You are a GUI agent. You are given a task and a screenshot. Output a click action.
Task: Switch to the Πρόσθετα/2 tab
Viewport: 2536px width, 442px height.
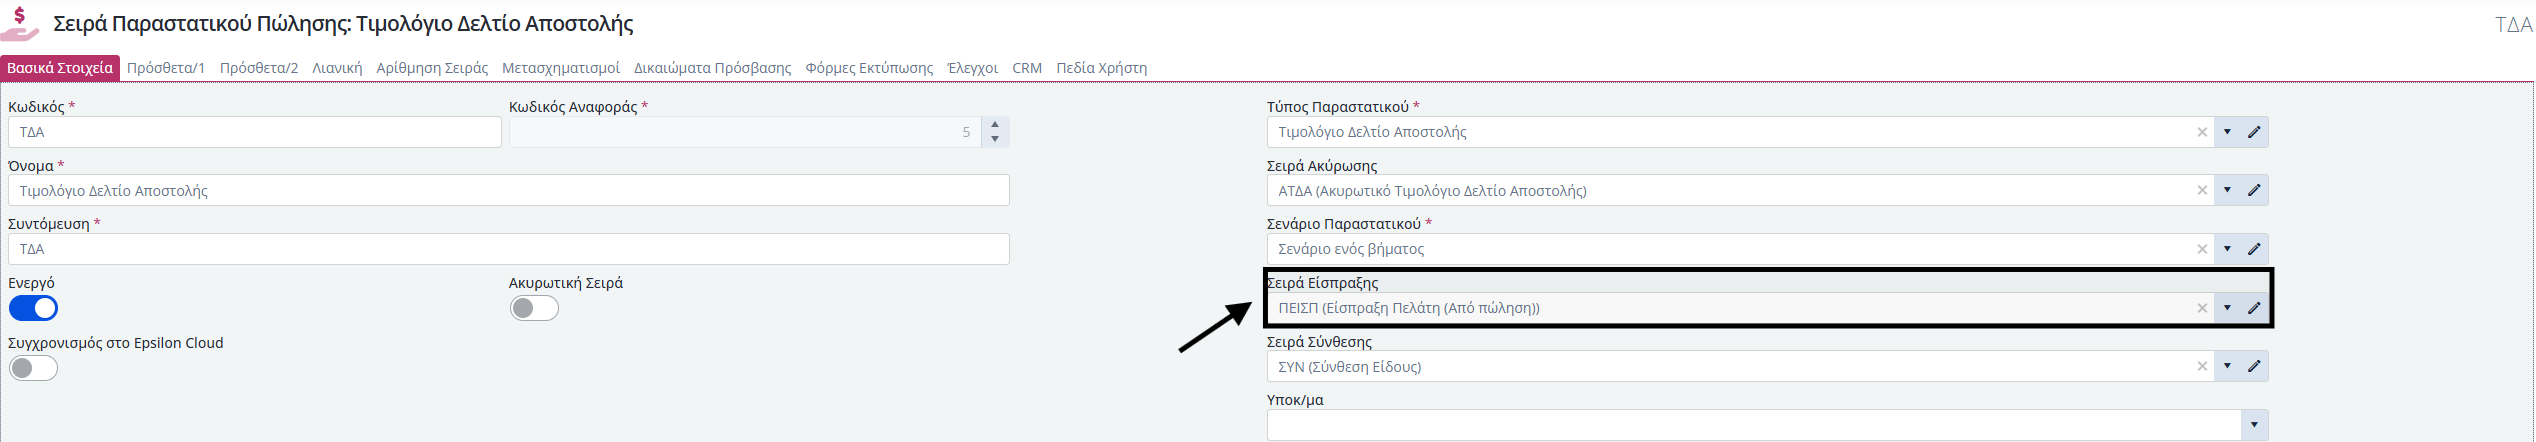(259, 68)
